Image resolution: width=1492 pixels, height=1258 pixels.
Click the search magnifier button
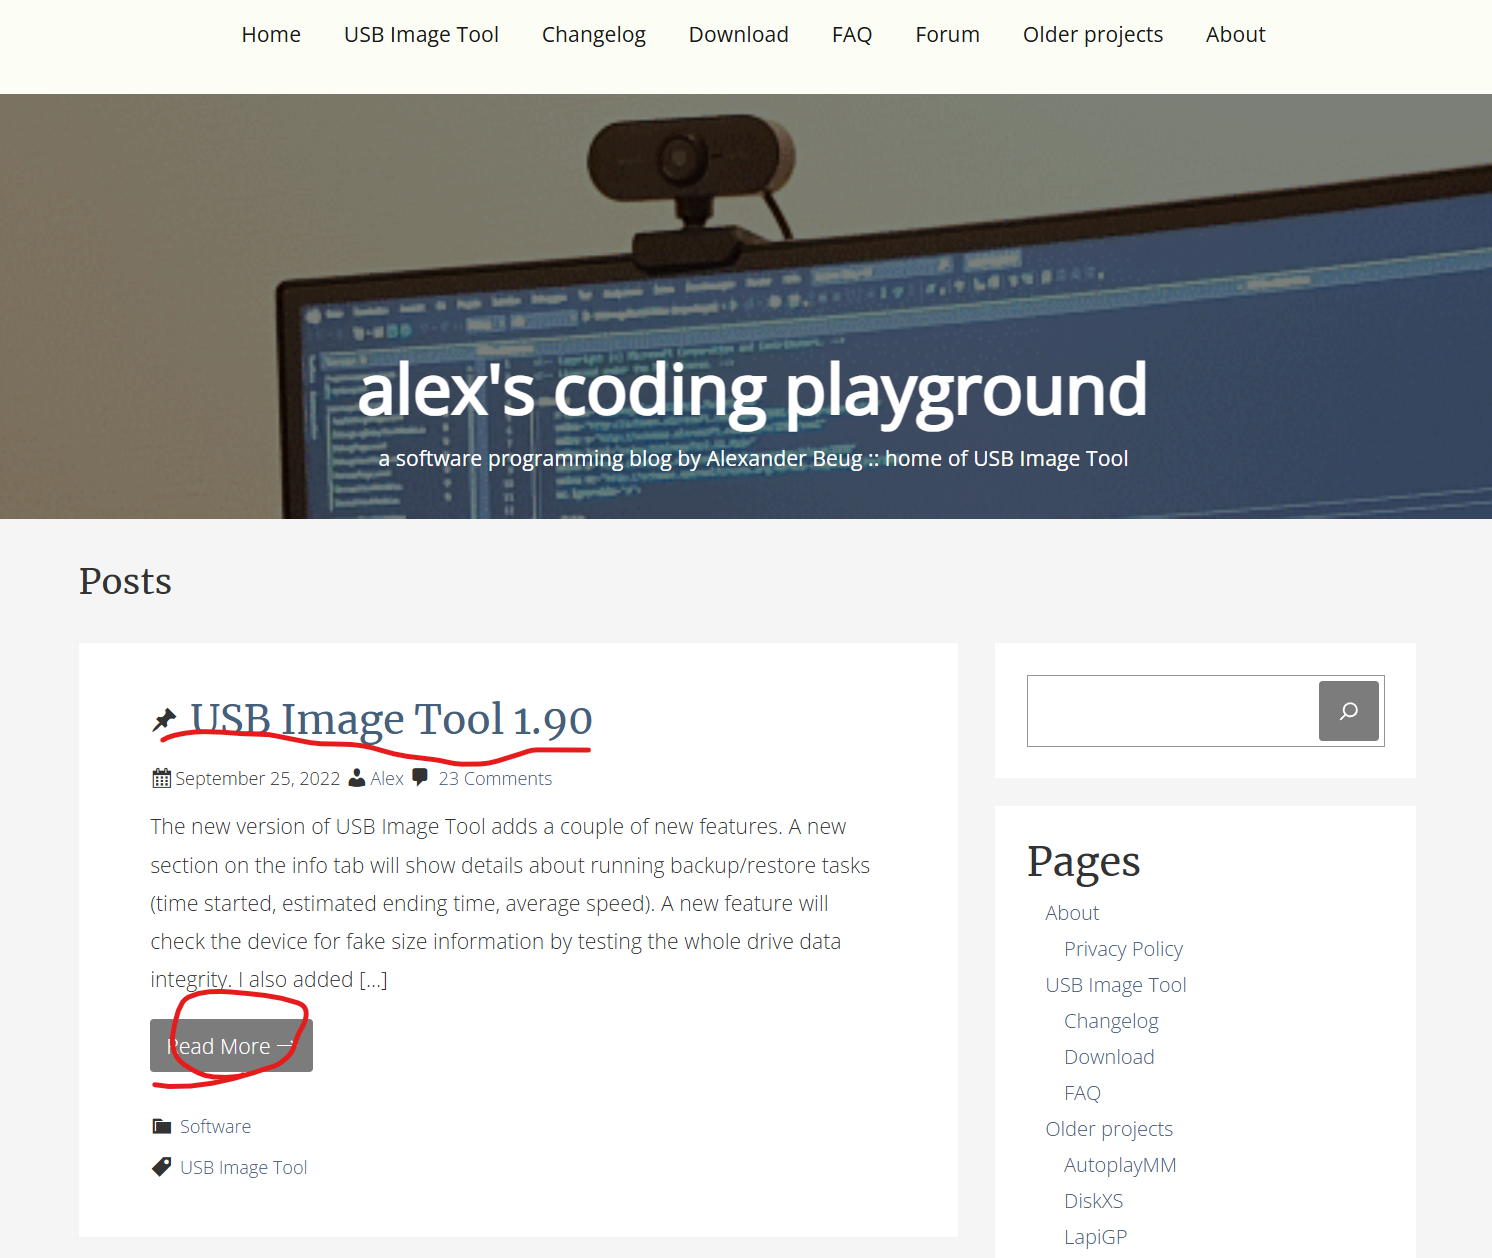(x=1348, y=711)
